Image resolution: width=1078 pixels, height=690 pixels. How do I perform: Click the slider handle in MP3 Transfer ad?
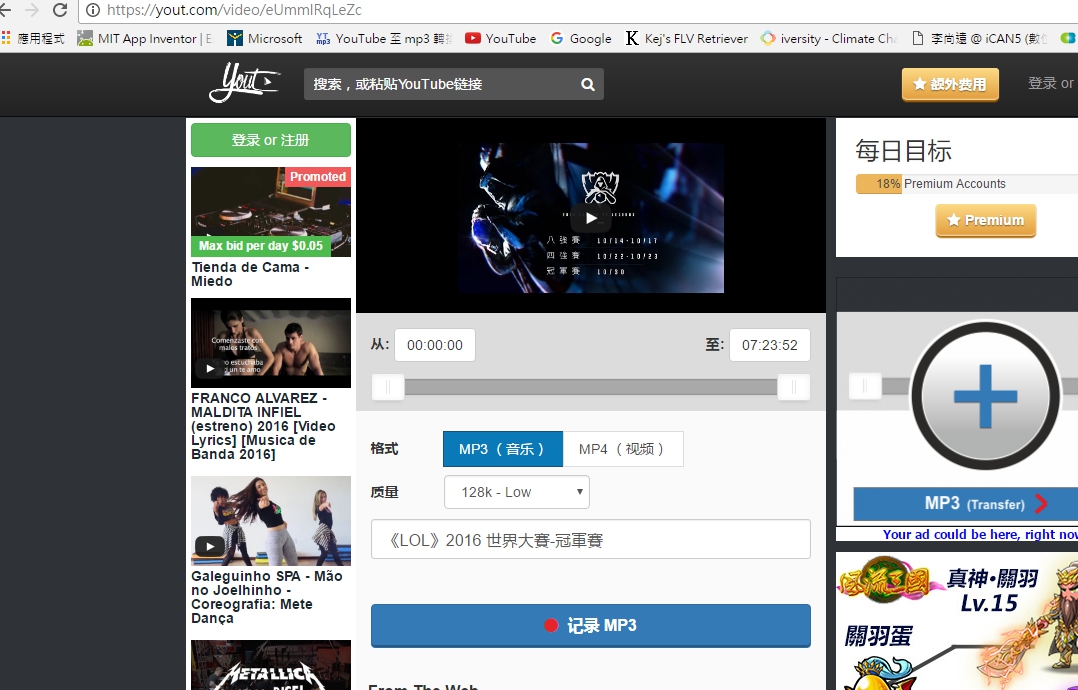click(x=865, y=386)
